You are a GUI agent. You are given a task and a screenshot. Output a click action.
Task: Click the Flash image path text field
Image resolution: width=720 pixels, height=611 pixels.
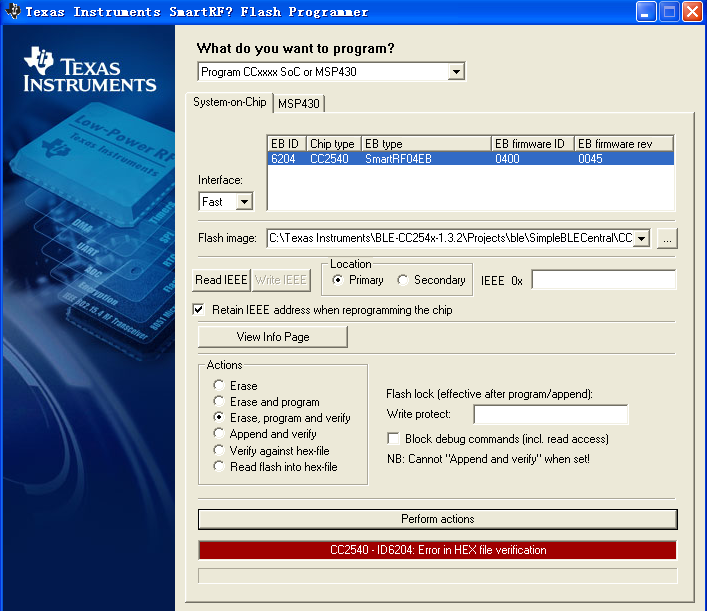450,238
